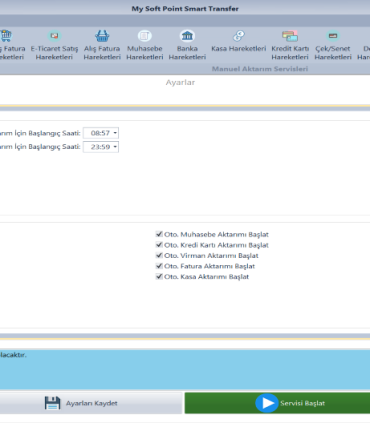The width and height of the screenshot is (370, 423).
Task: Open Alış Fatura Hareketleri basket icon
Action: coord(102,36)
